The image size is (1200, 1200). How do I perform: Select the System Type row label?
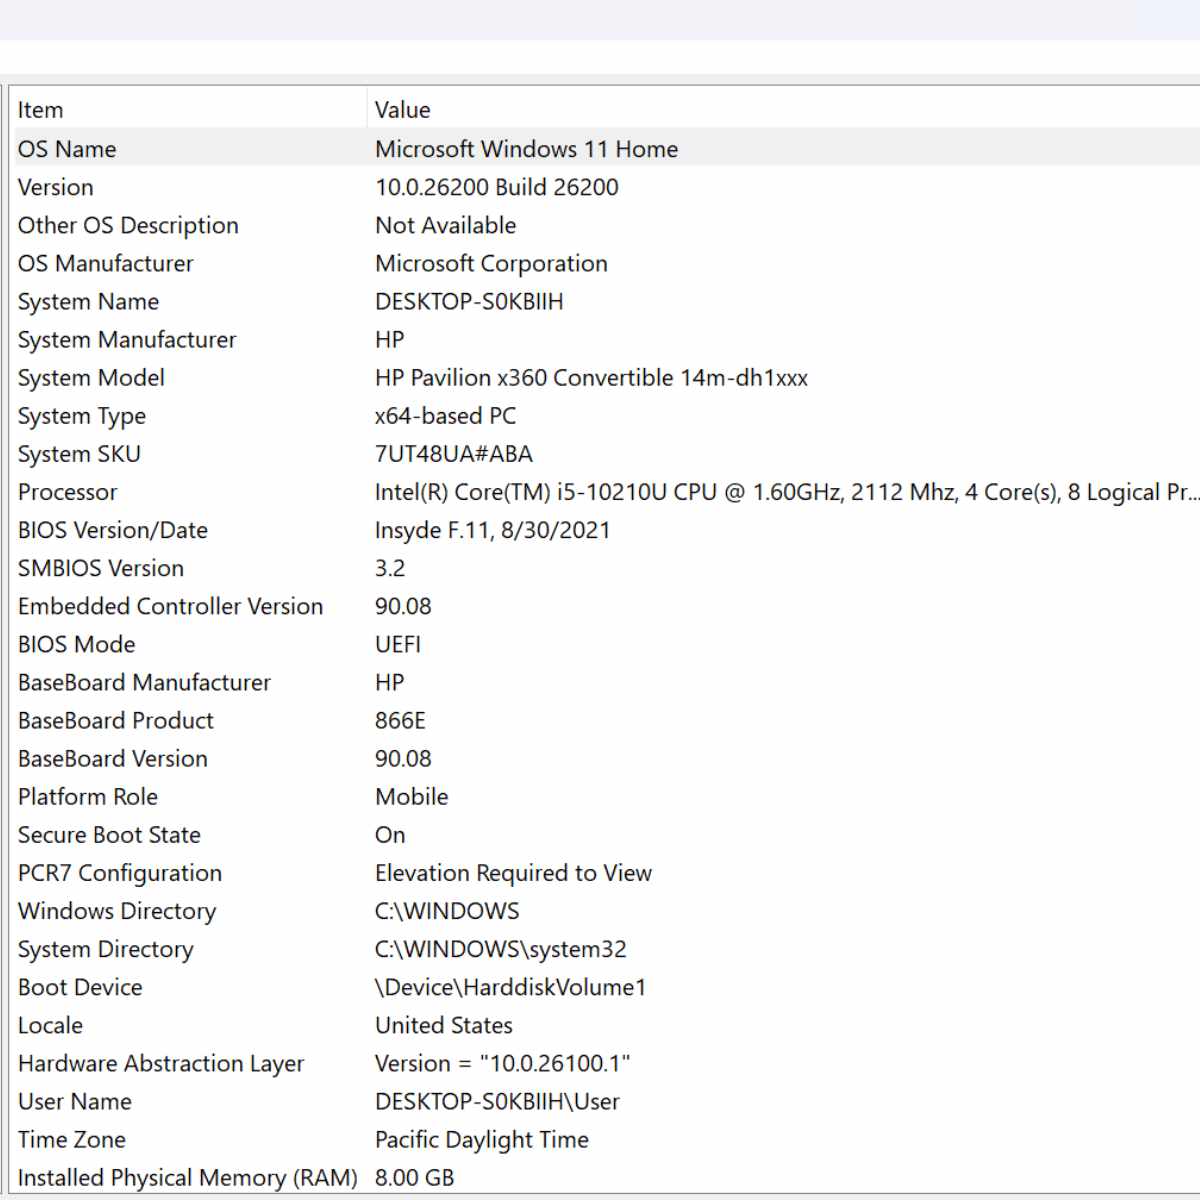82,416
